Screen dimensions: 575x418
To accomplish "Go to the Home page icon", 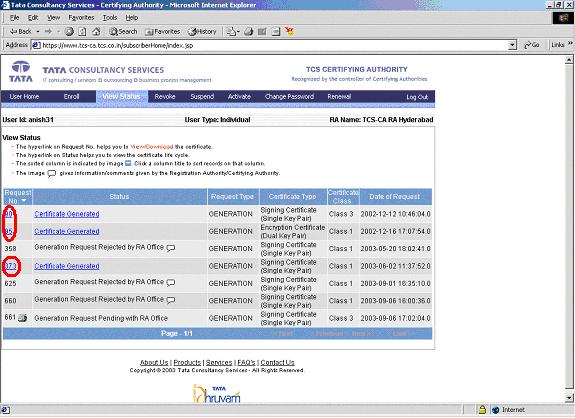I will tap(96, 32).
